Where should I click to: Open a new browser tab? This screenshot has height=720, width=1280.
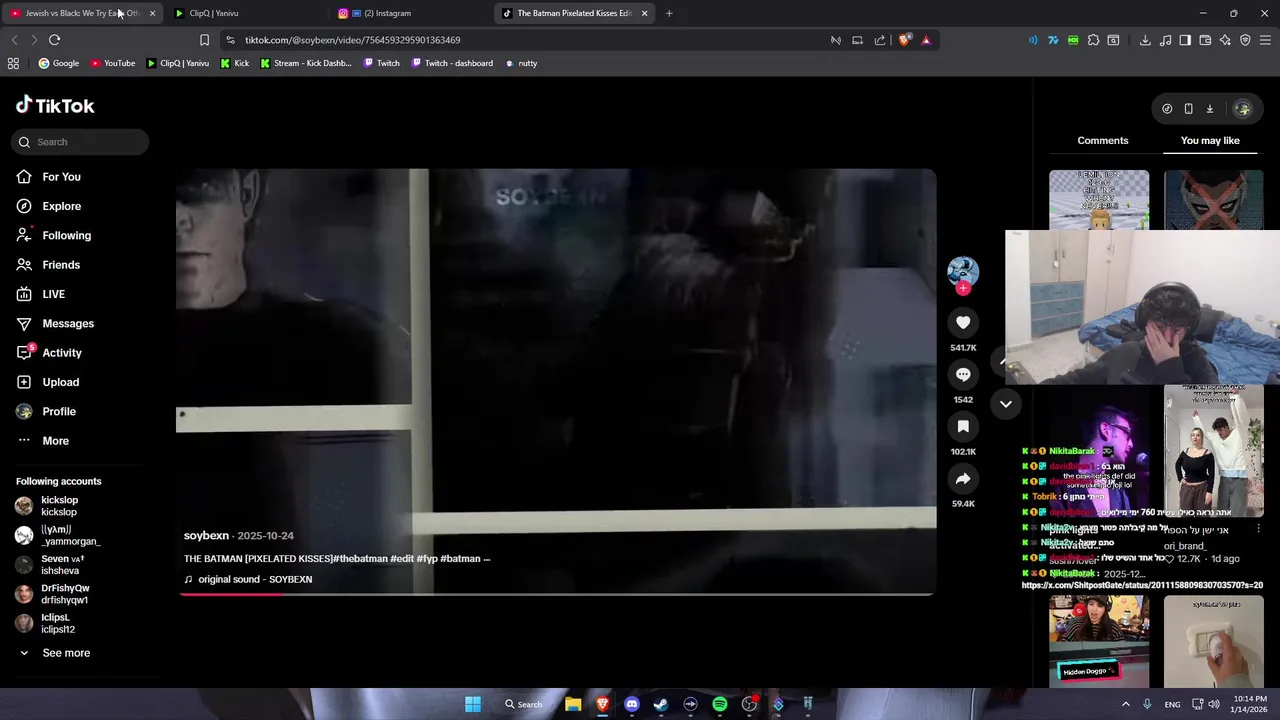click(x=669, y=13)
